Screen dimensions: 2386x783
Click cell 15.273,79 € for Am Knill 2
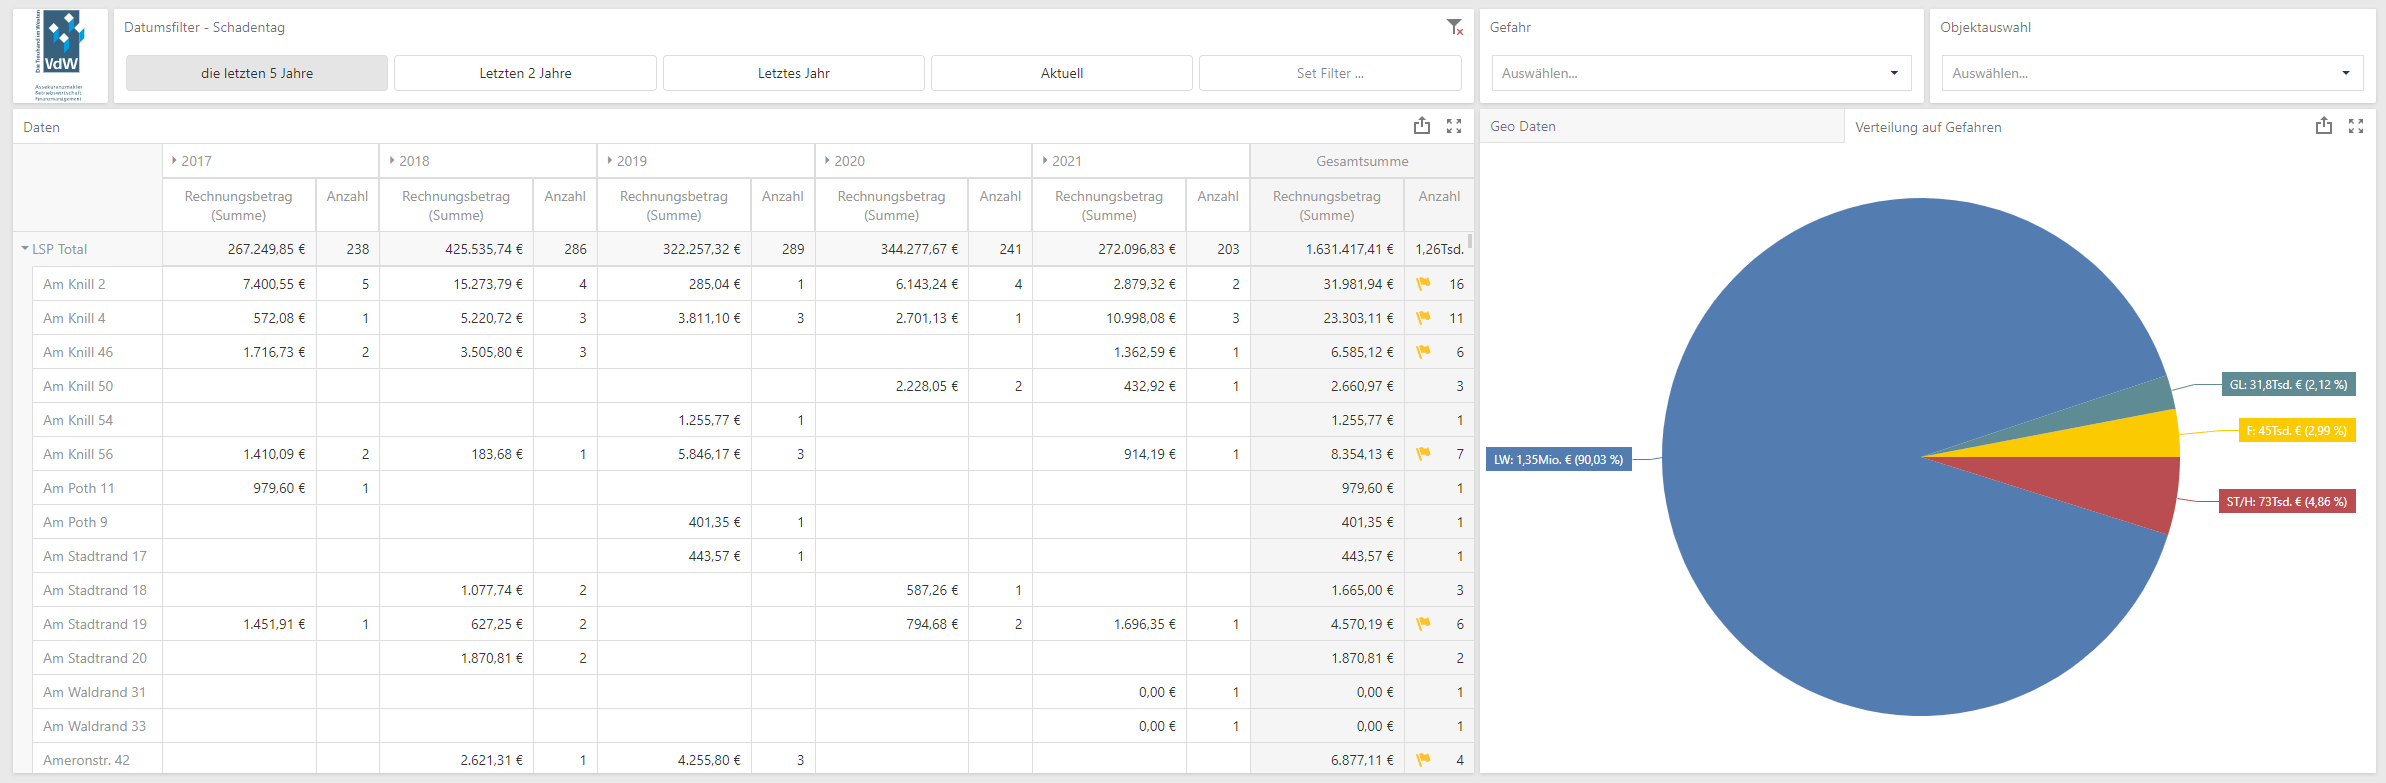point(488,284)
